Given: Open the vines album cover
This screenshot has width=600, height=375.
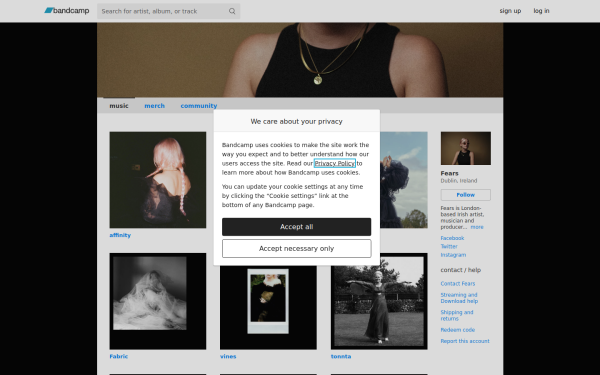Looking at the screenshot, I should [268, 308].
